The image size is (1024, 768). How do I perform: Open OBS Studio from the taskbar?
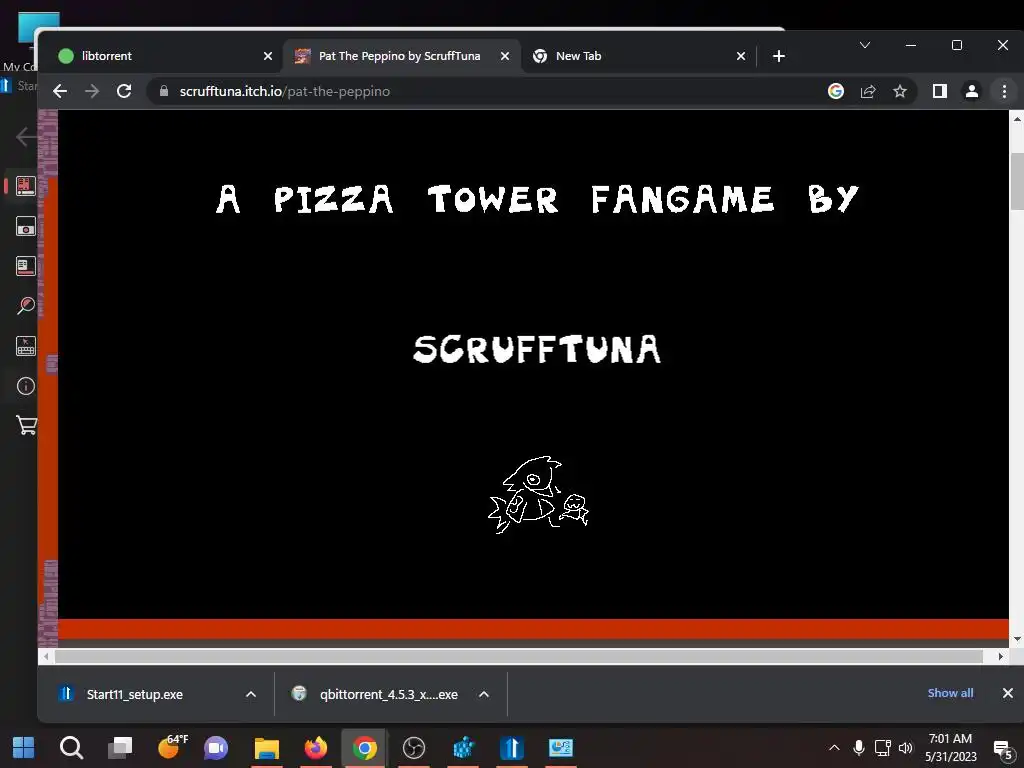(413, 748)
